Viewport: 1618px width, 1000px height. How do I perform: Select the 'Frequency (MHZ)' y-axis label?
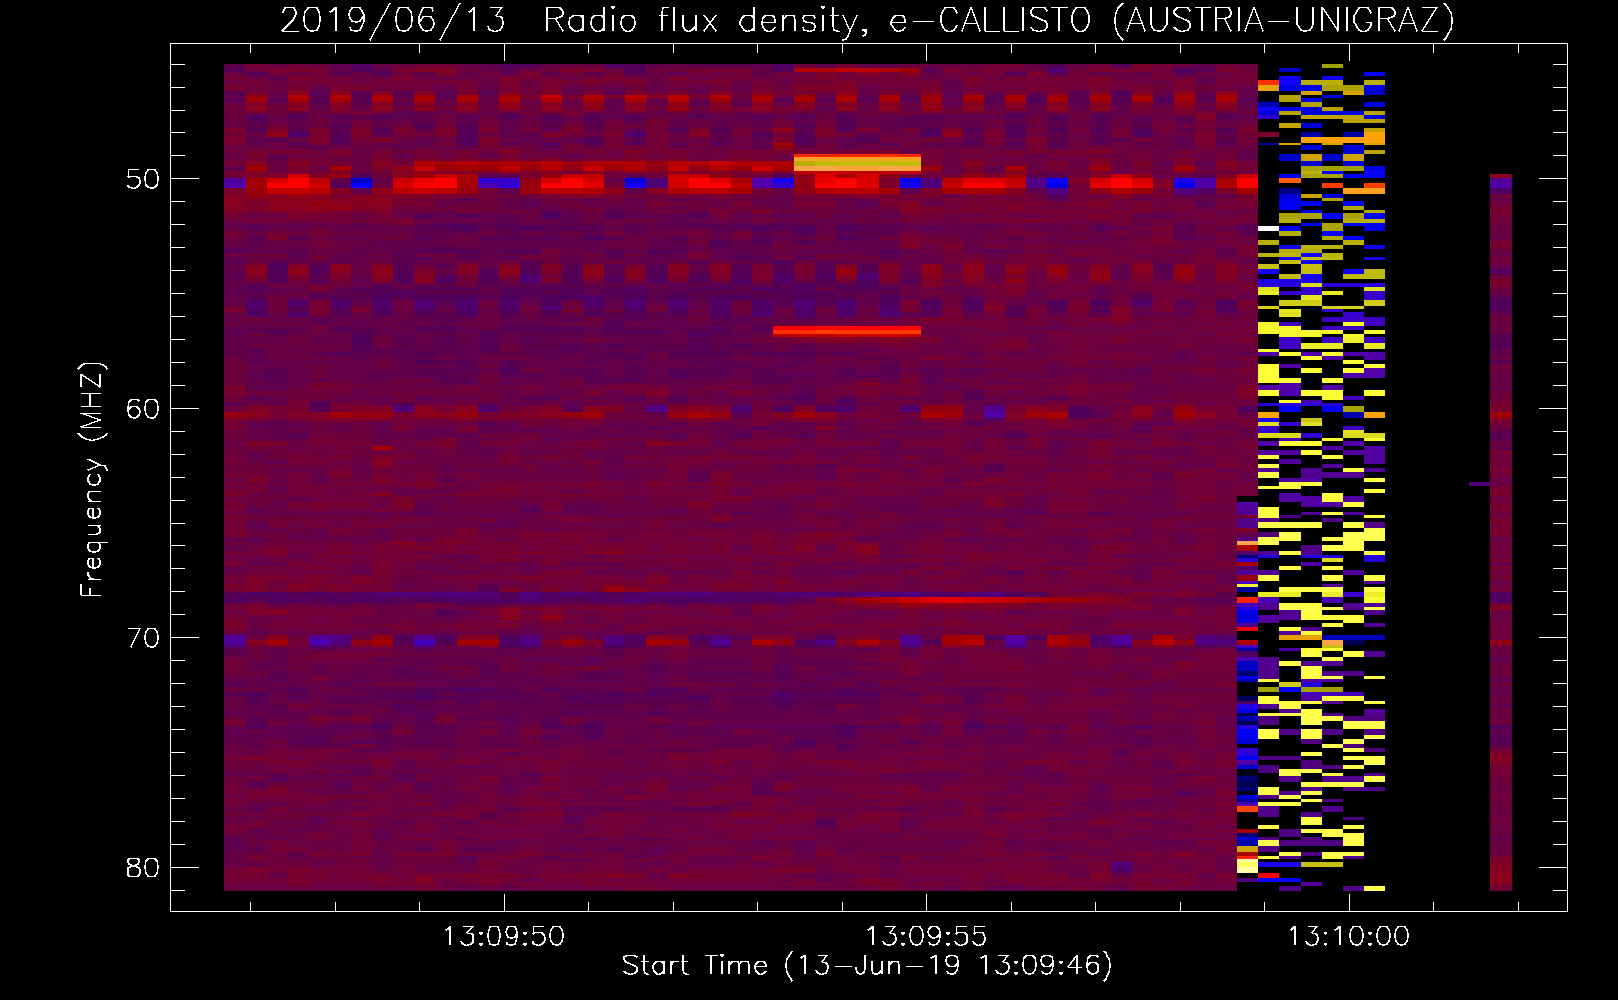pos(92,480)
